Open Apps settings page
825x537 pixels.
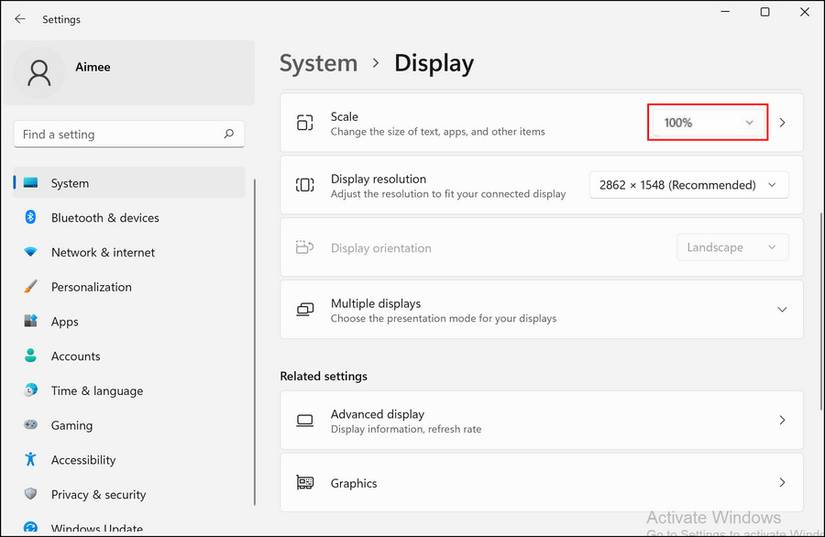[x=129, y=321]
